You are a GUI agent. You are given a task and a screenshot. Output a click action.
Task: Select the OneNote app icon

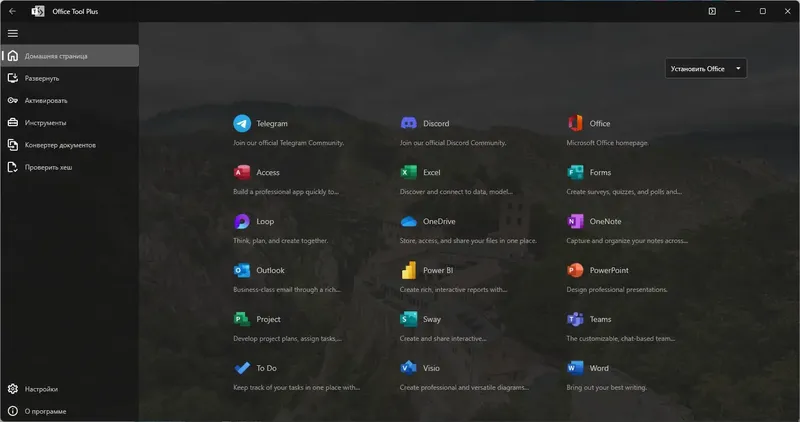point(576,221)
